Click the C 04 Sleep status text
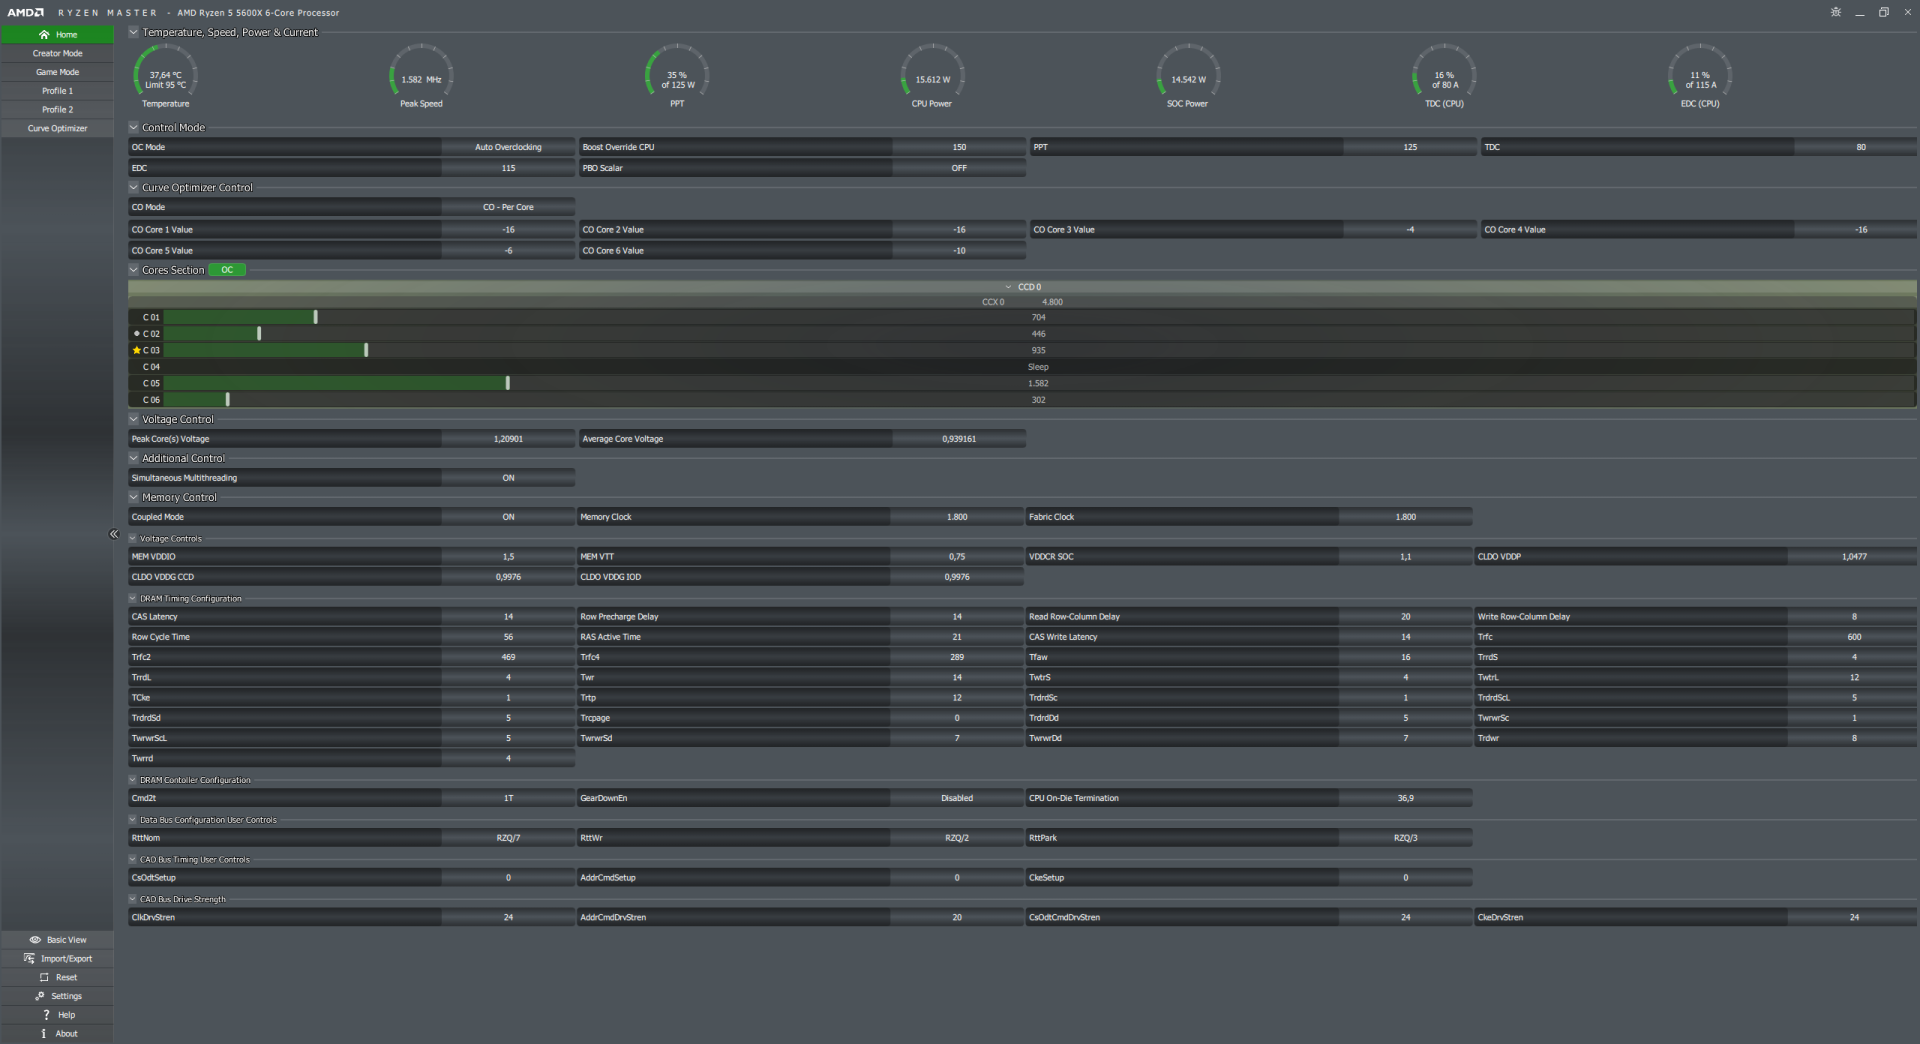 1038,367
